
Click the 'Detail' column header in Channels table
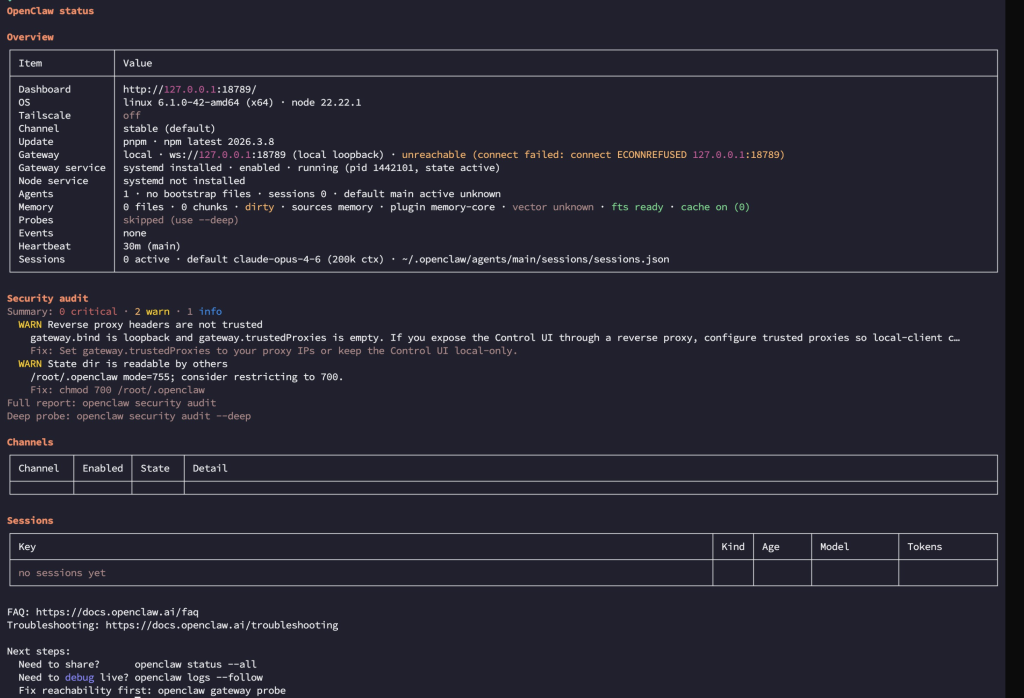tap(210, 468)
